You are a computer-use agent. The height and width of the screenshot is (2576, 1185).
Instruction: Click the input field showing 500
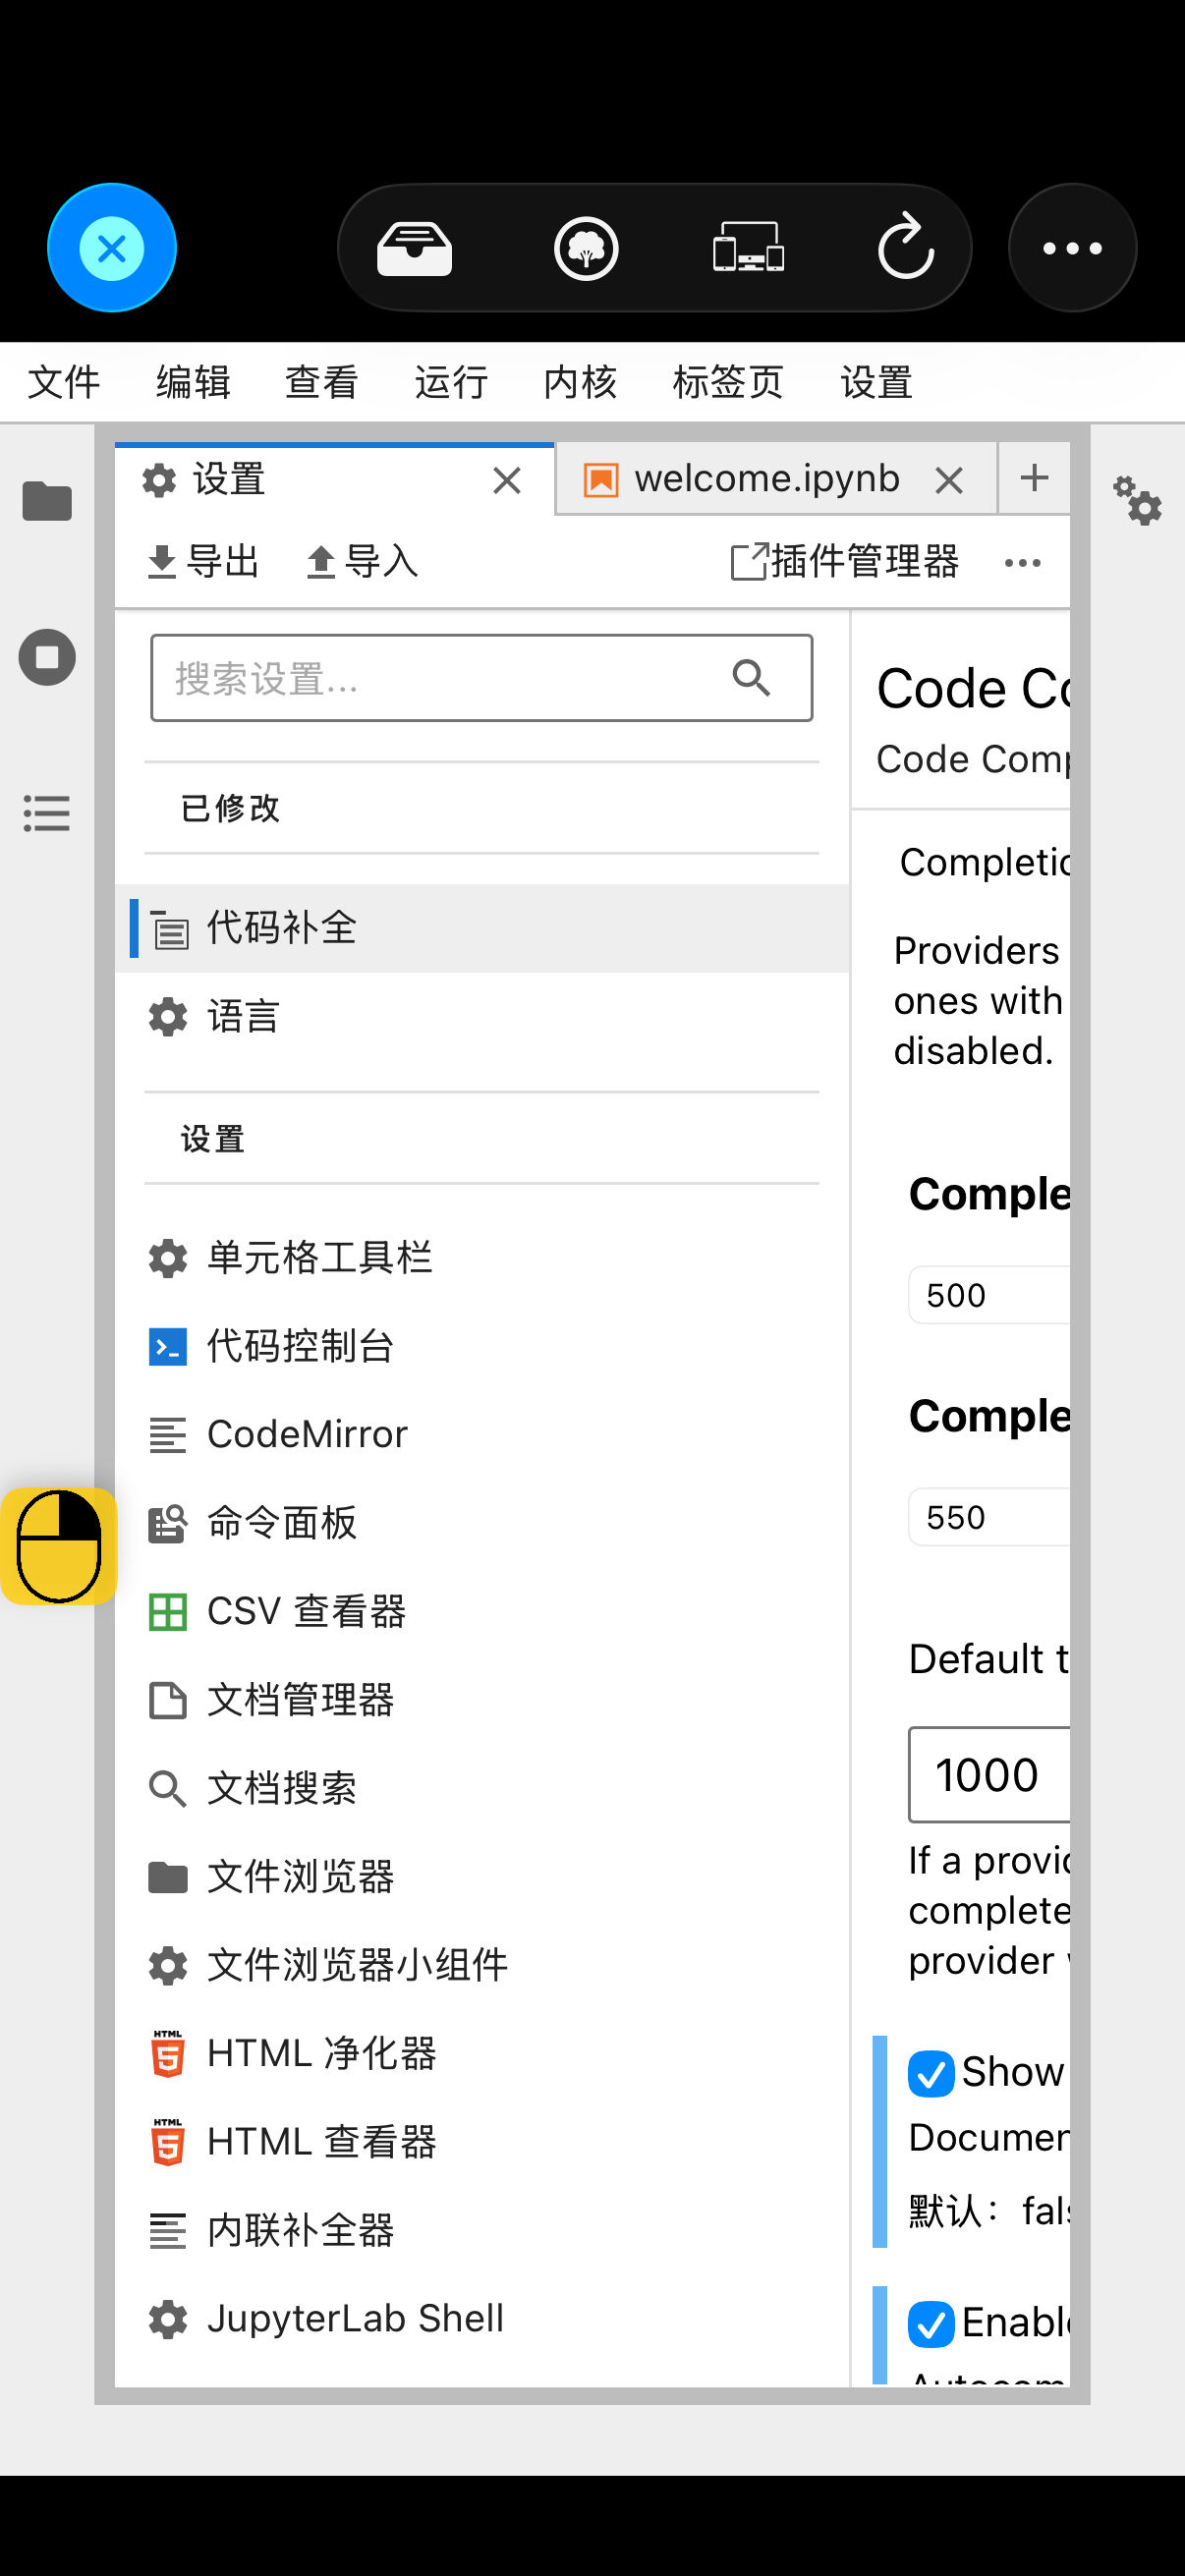pyautogui.click(x=989, y=1295)
